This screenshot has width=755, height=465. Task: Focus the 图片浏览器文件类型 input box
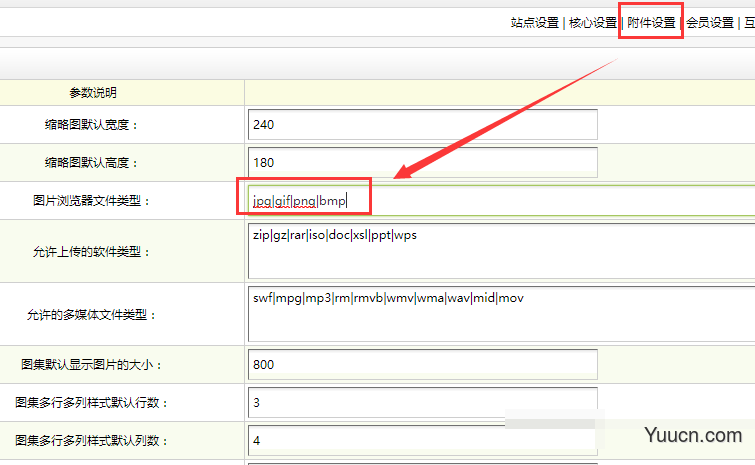point(501,200)
